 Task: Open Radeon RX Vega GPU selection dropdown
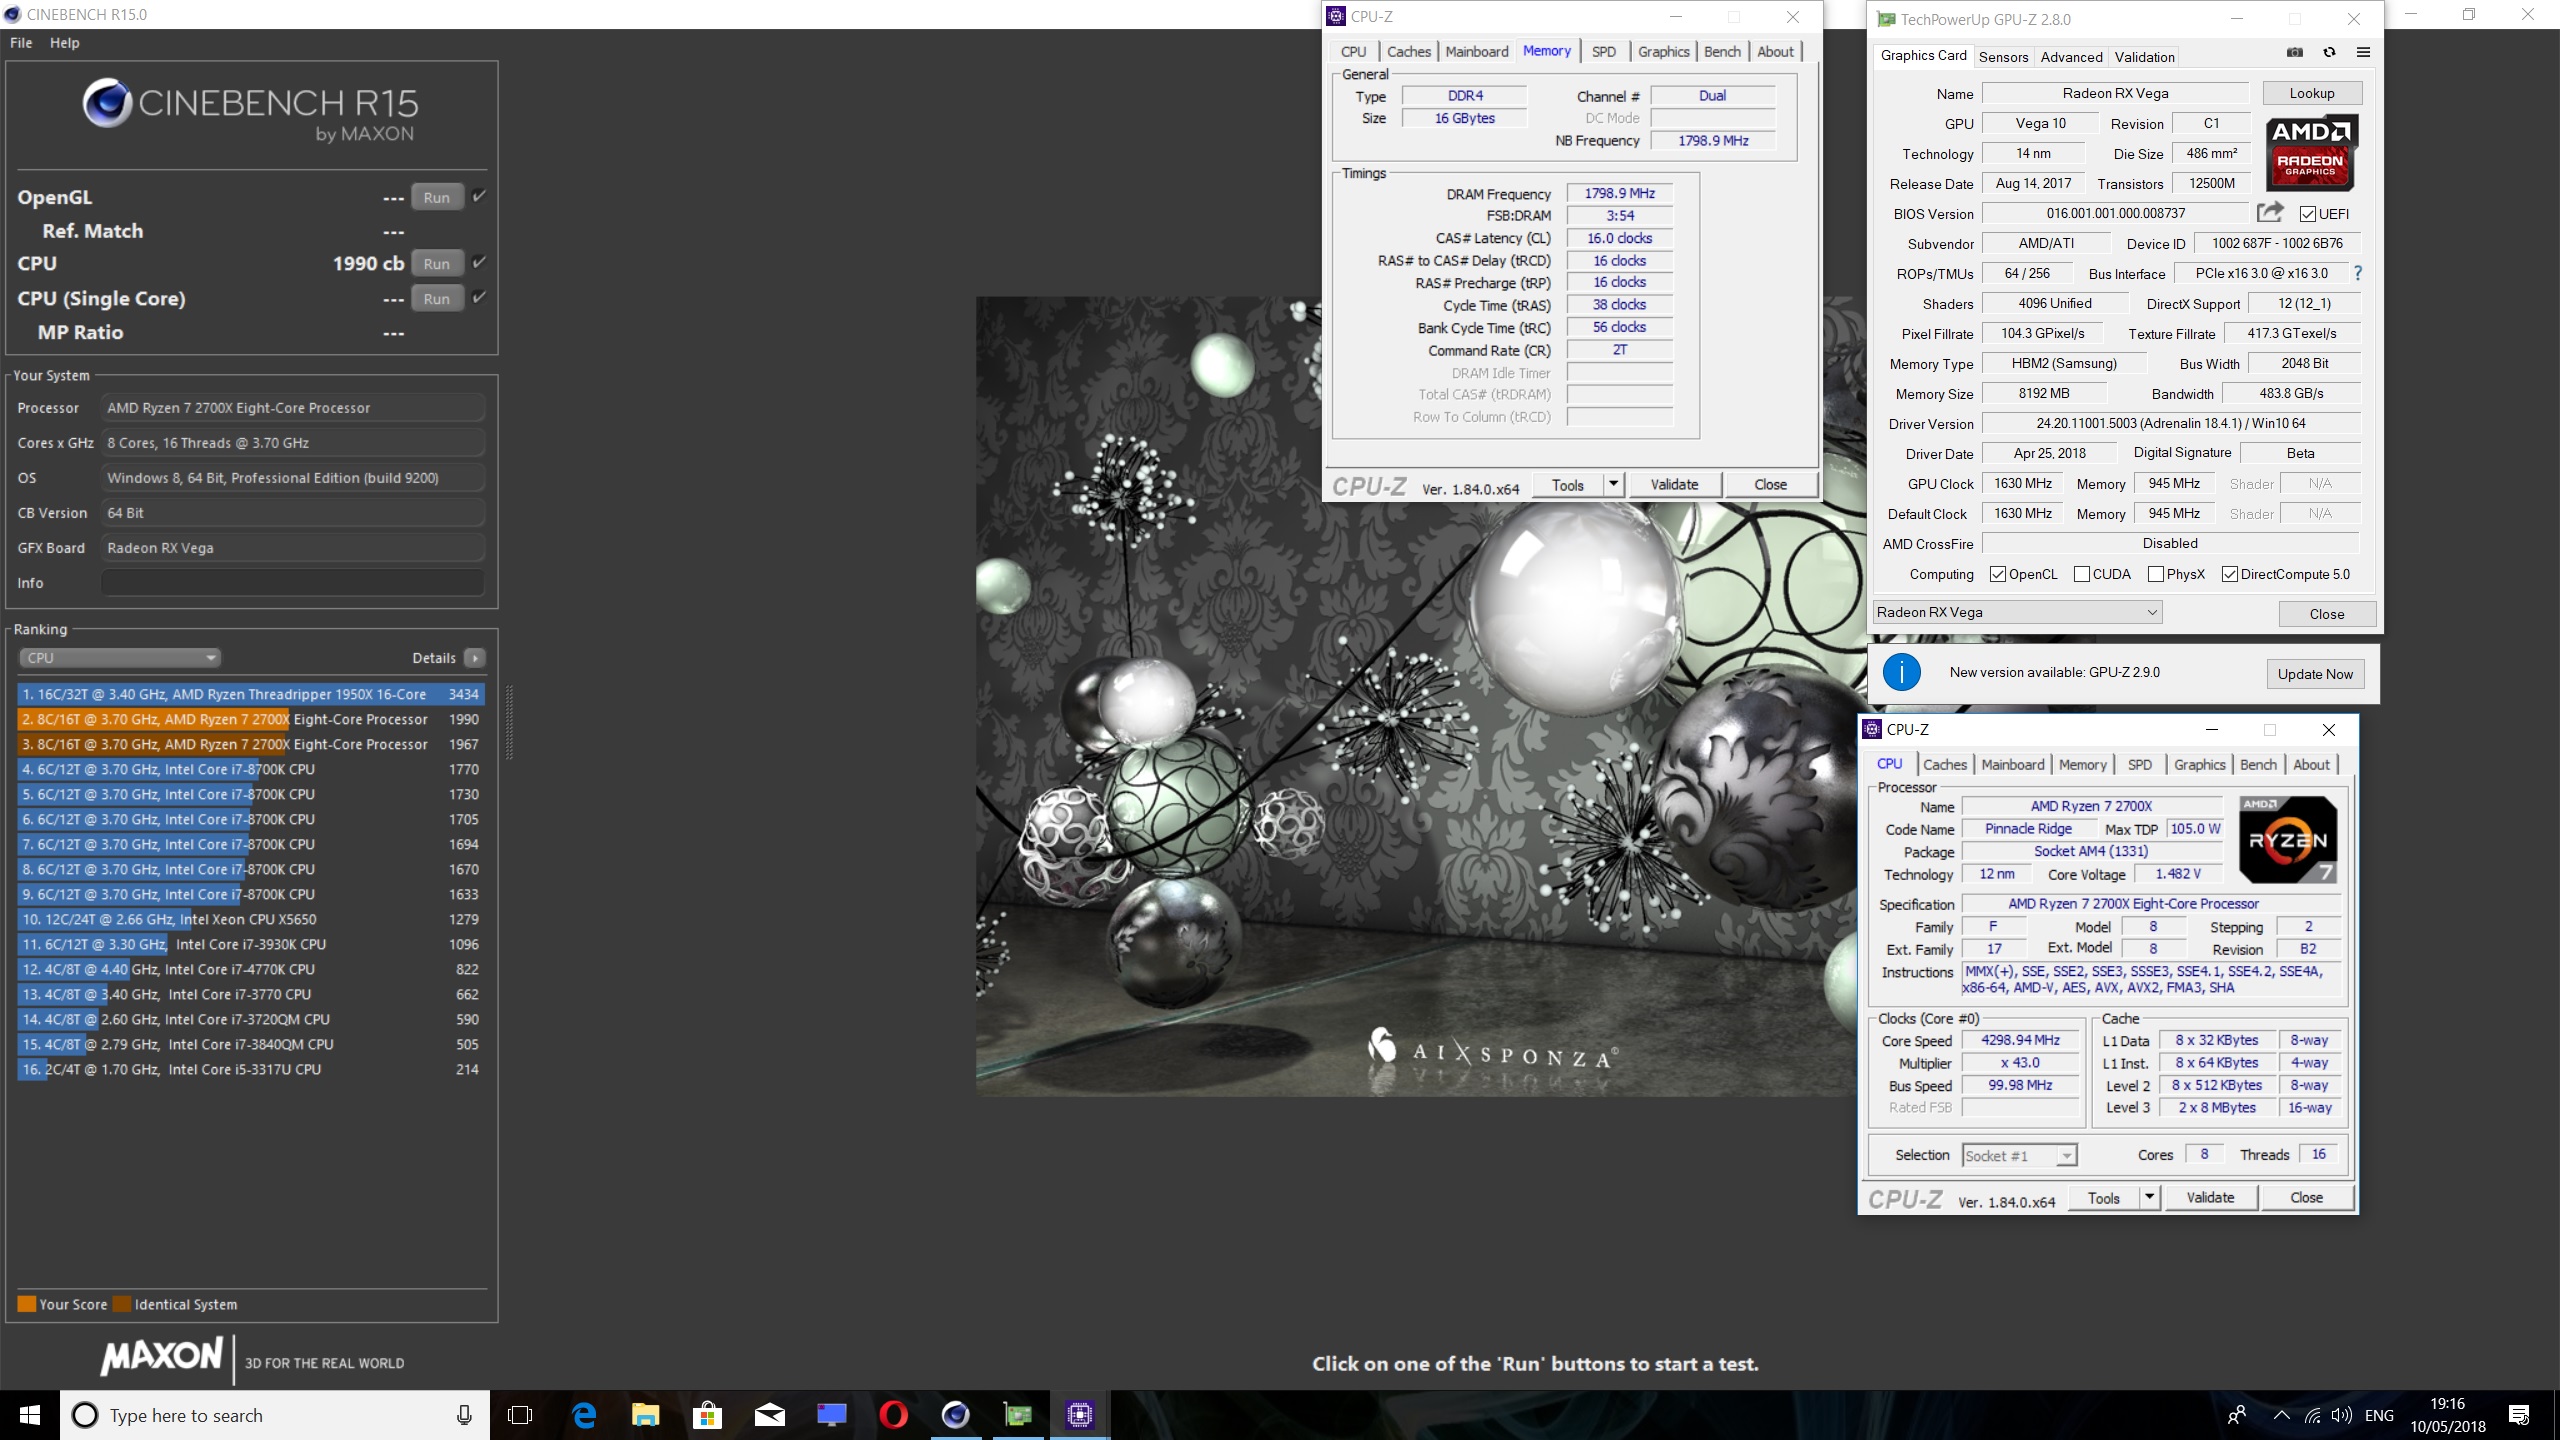(2018, 612)
